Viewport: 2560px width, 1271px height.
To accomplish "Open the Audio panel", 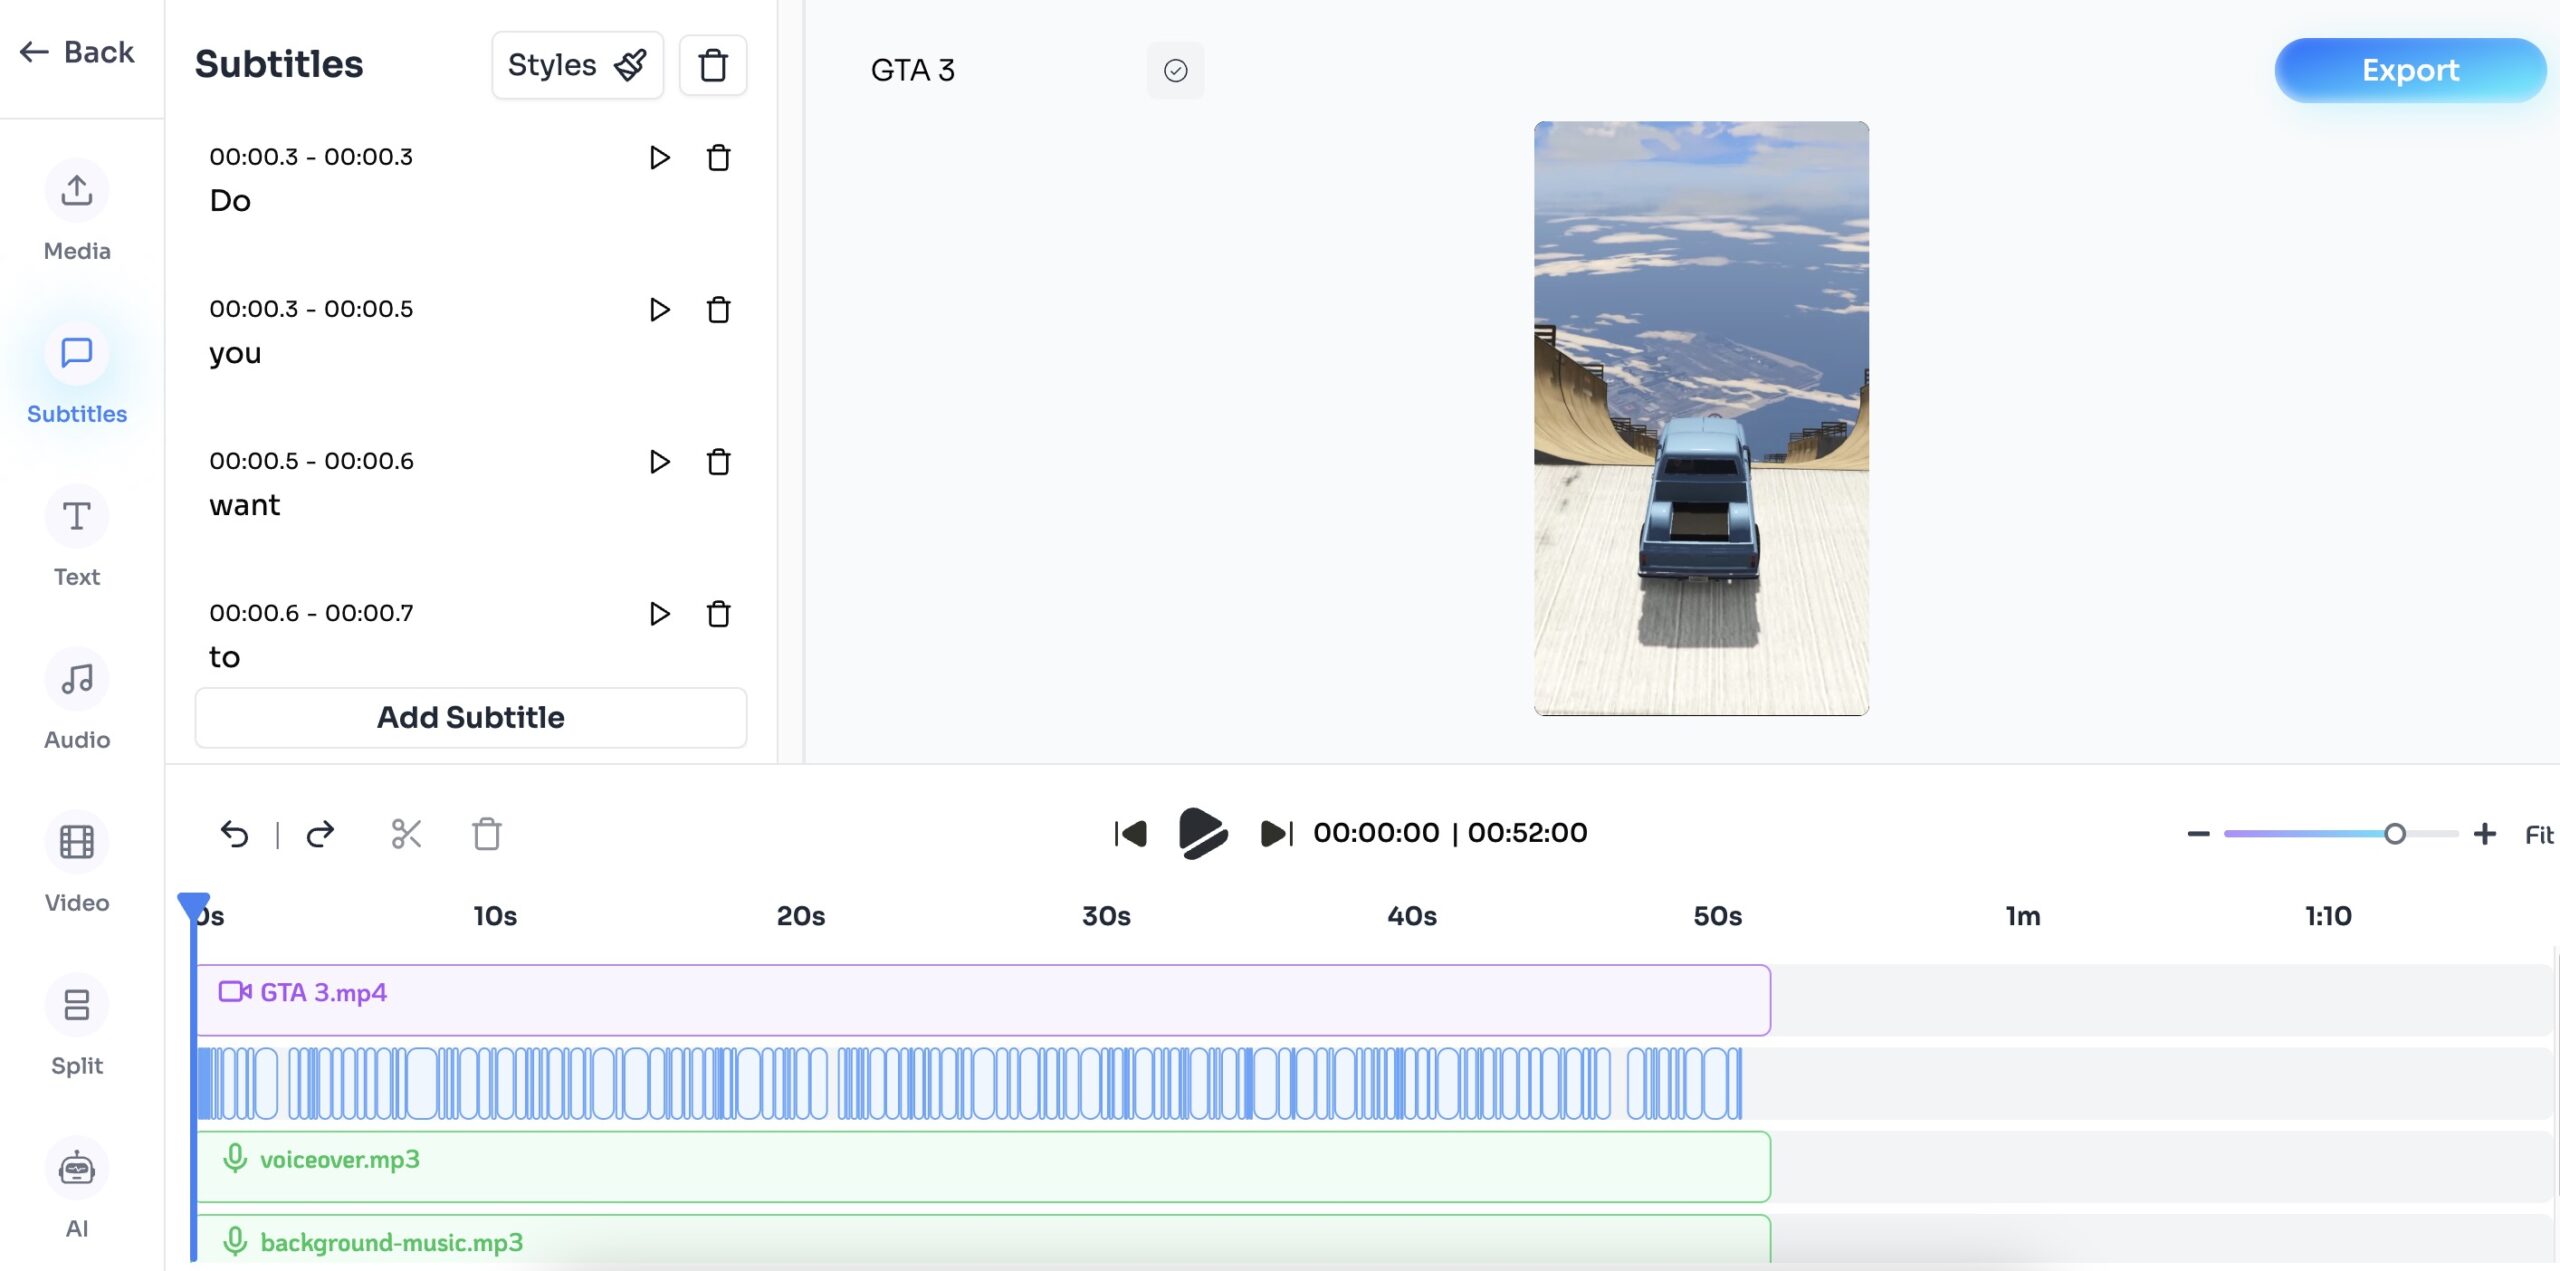I will point(77,700).
